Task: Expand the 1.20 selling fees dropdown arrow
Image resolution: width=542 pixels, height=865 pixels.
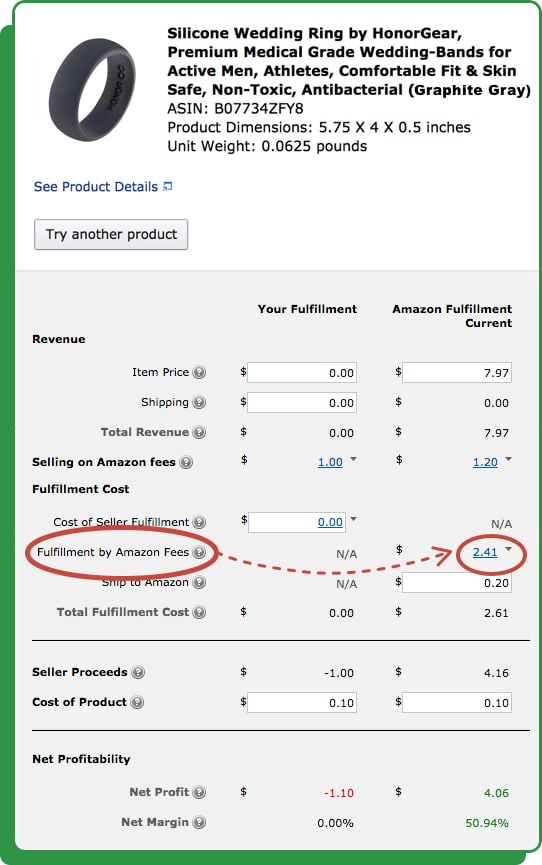Action: pyautogui.click(x=508, y=460)
